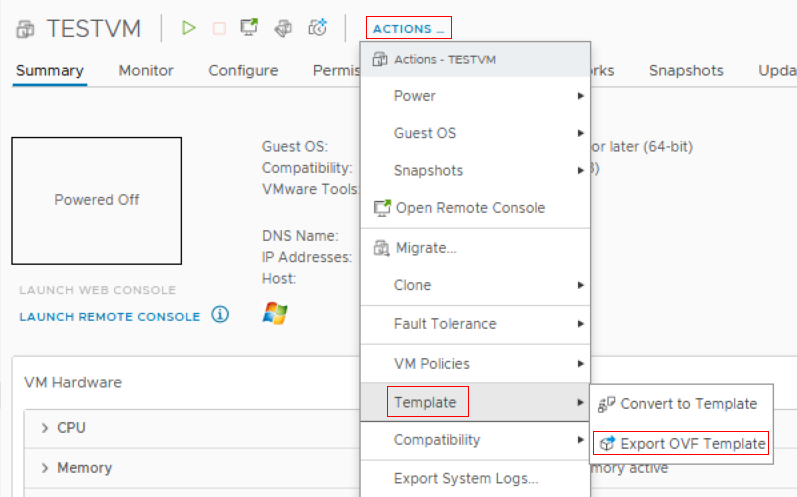Click the Actions - TESTVM menu header
This screenshot has height=497, width=797.
point(475,59)
